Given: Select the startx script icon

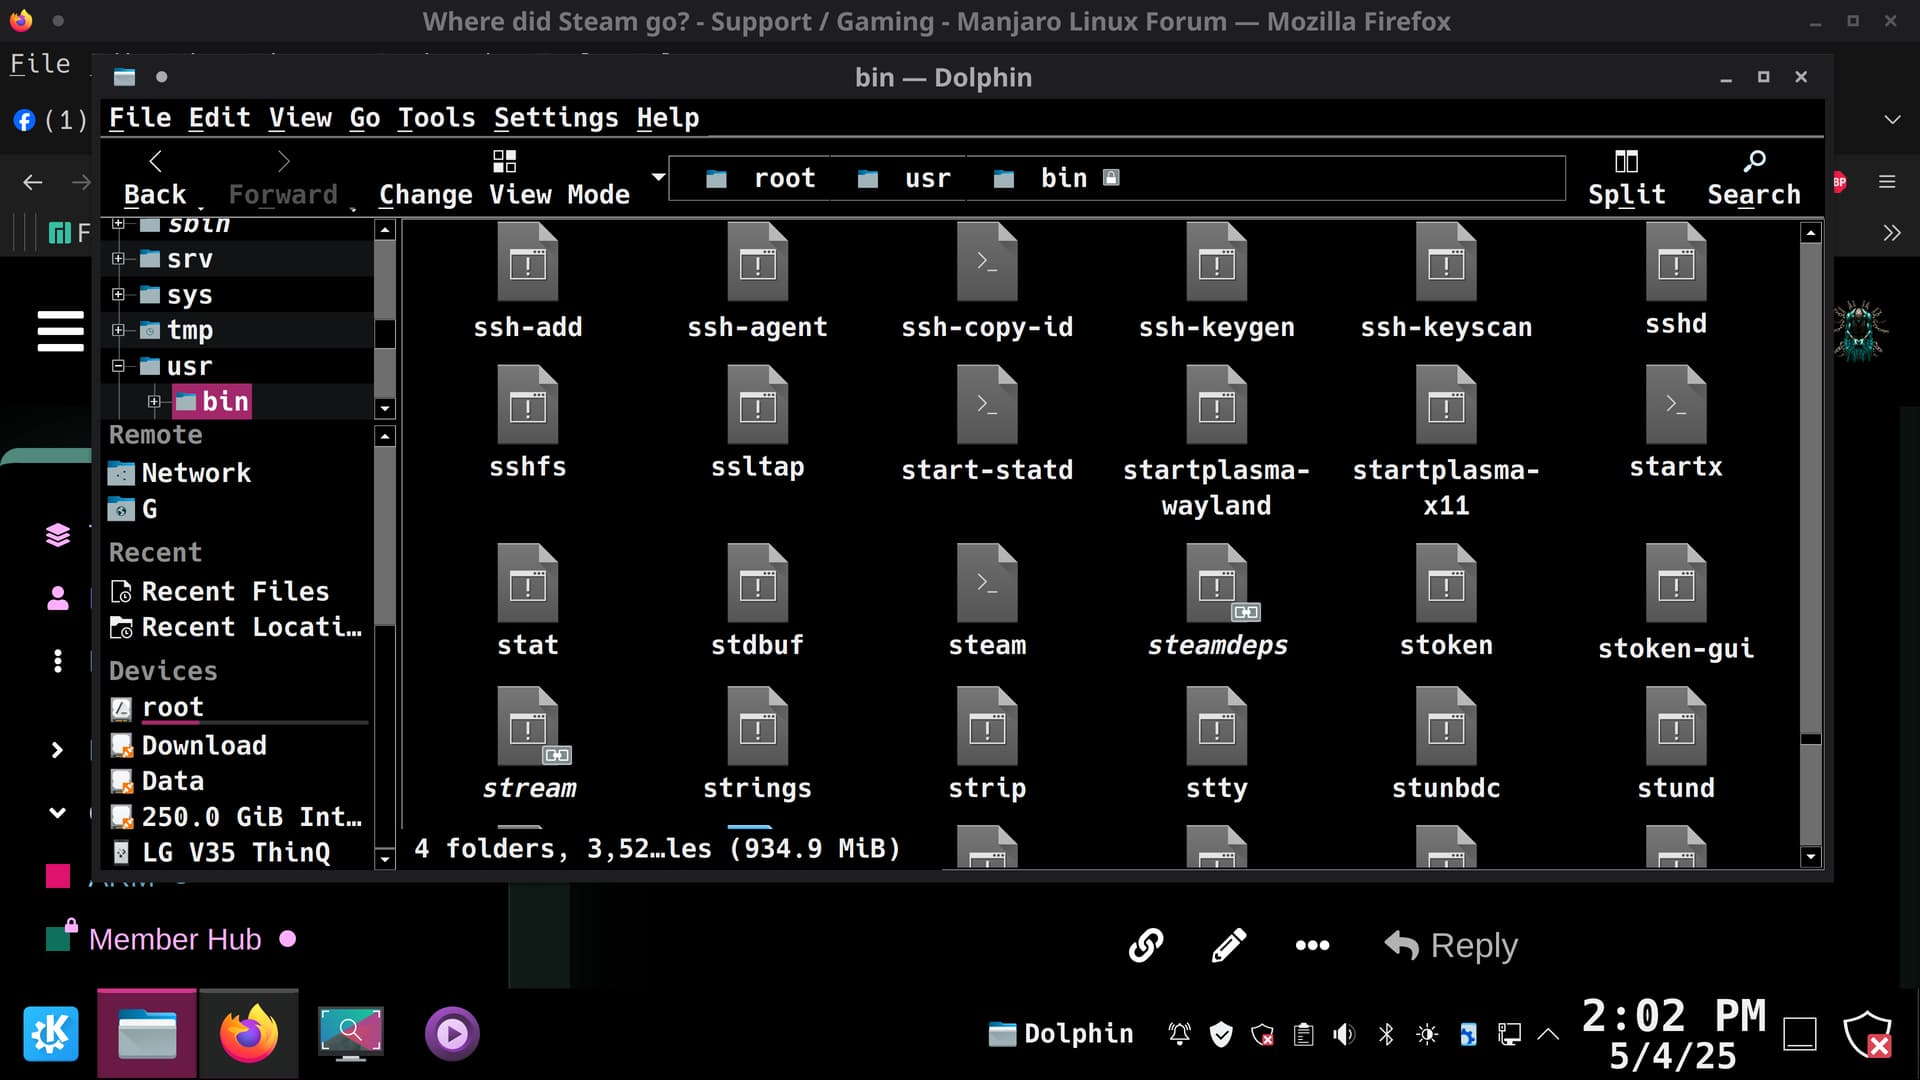Looking at the screenshot, I should 1676,405.
